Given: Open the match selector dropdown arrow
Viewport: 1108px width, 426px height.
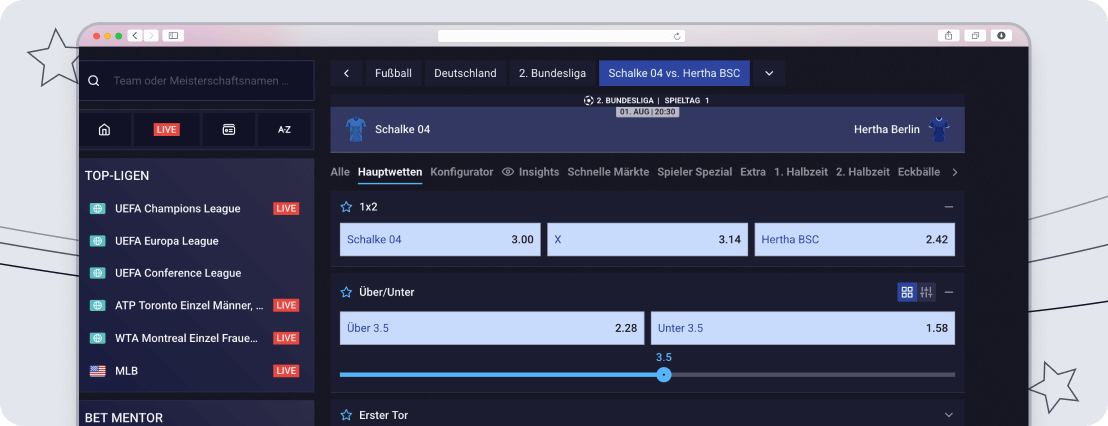Looking at the screenshot, I should [769, 73].
